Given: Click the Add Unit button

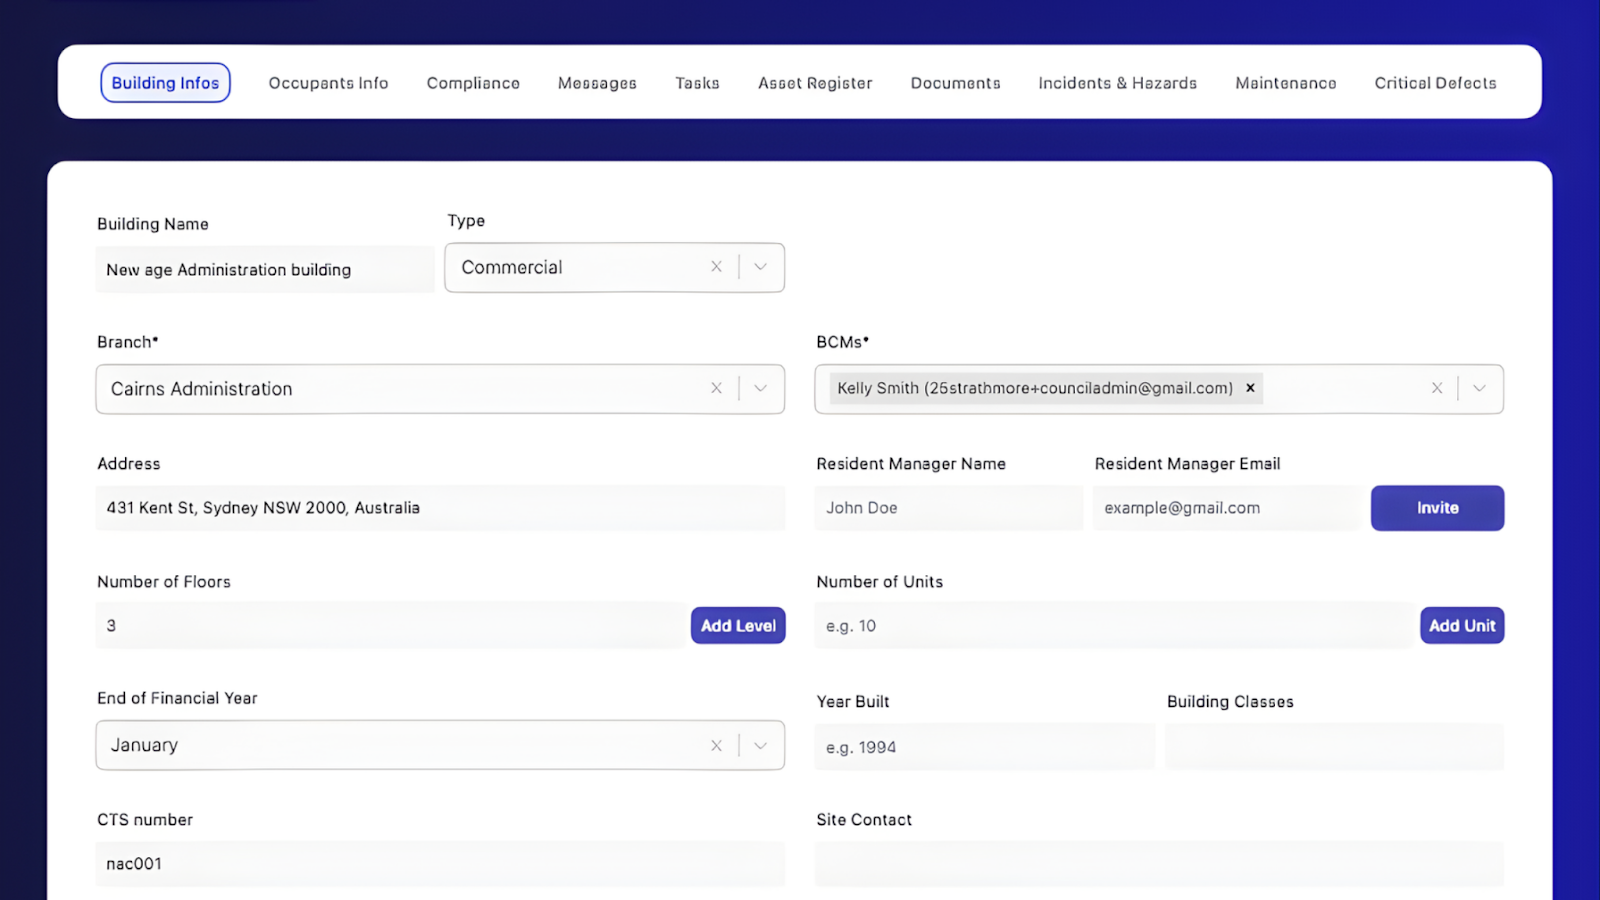Looking at the screenshot, I should tap(1462, 626).
